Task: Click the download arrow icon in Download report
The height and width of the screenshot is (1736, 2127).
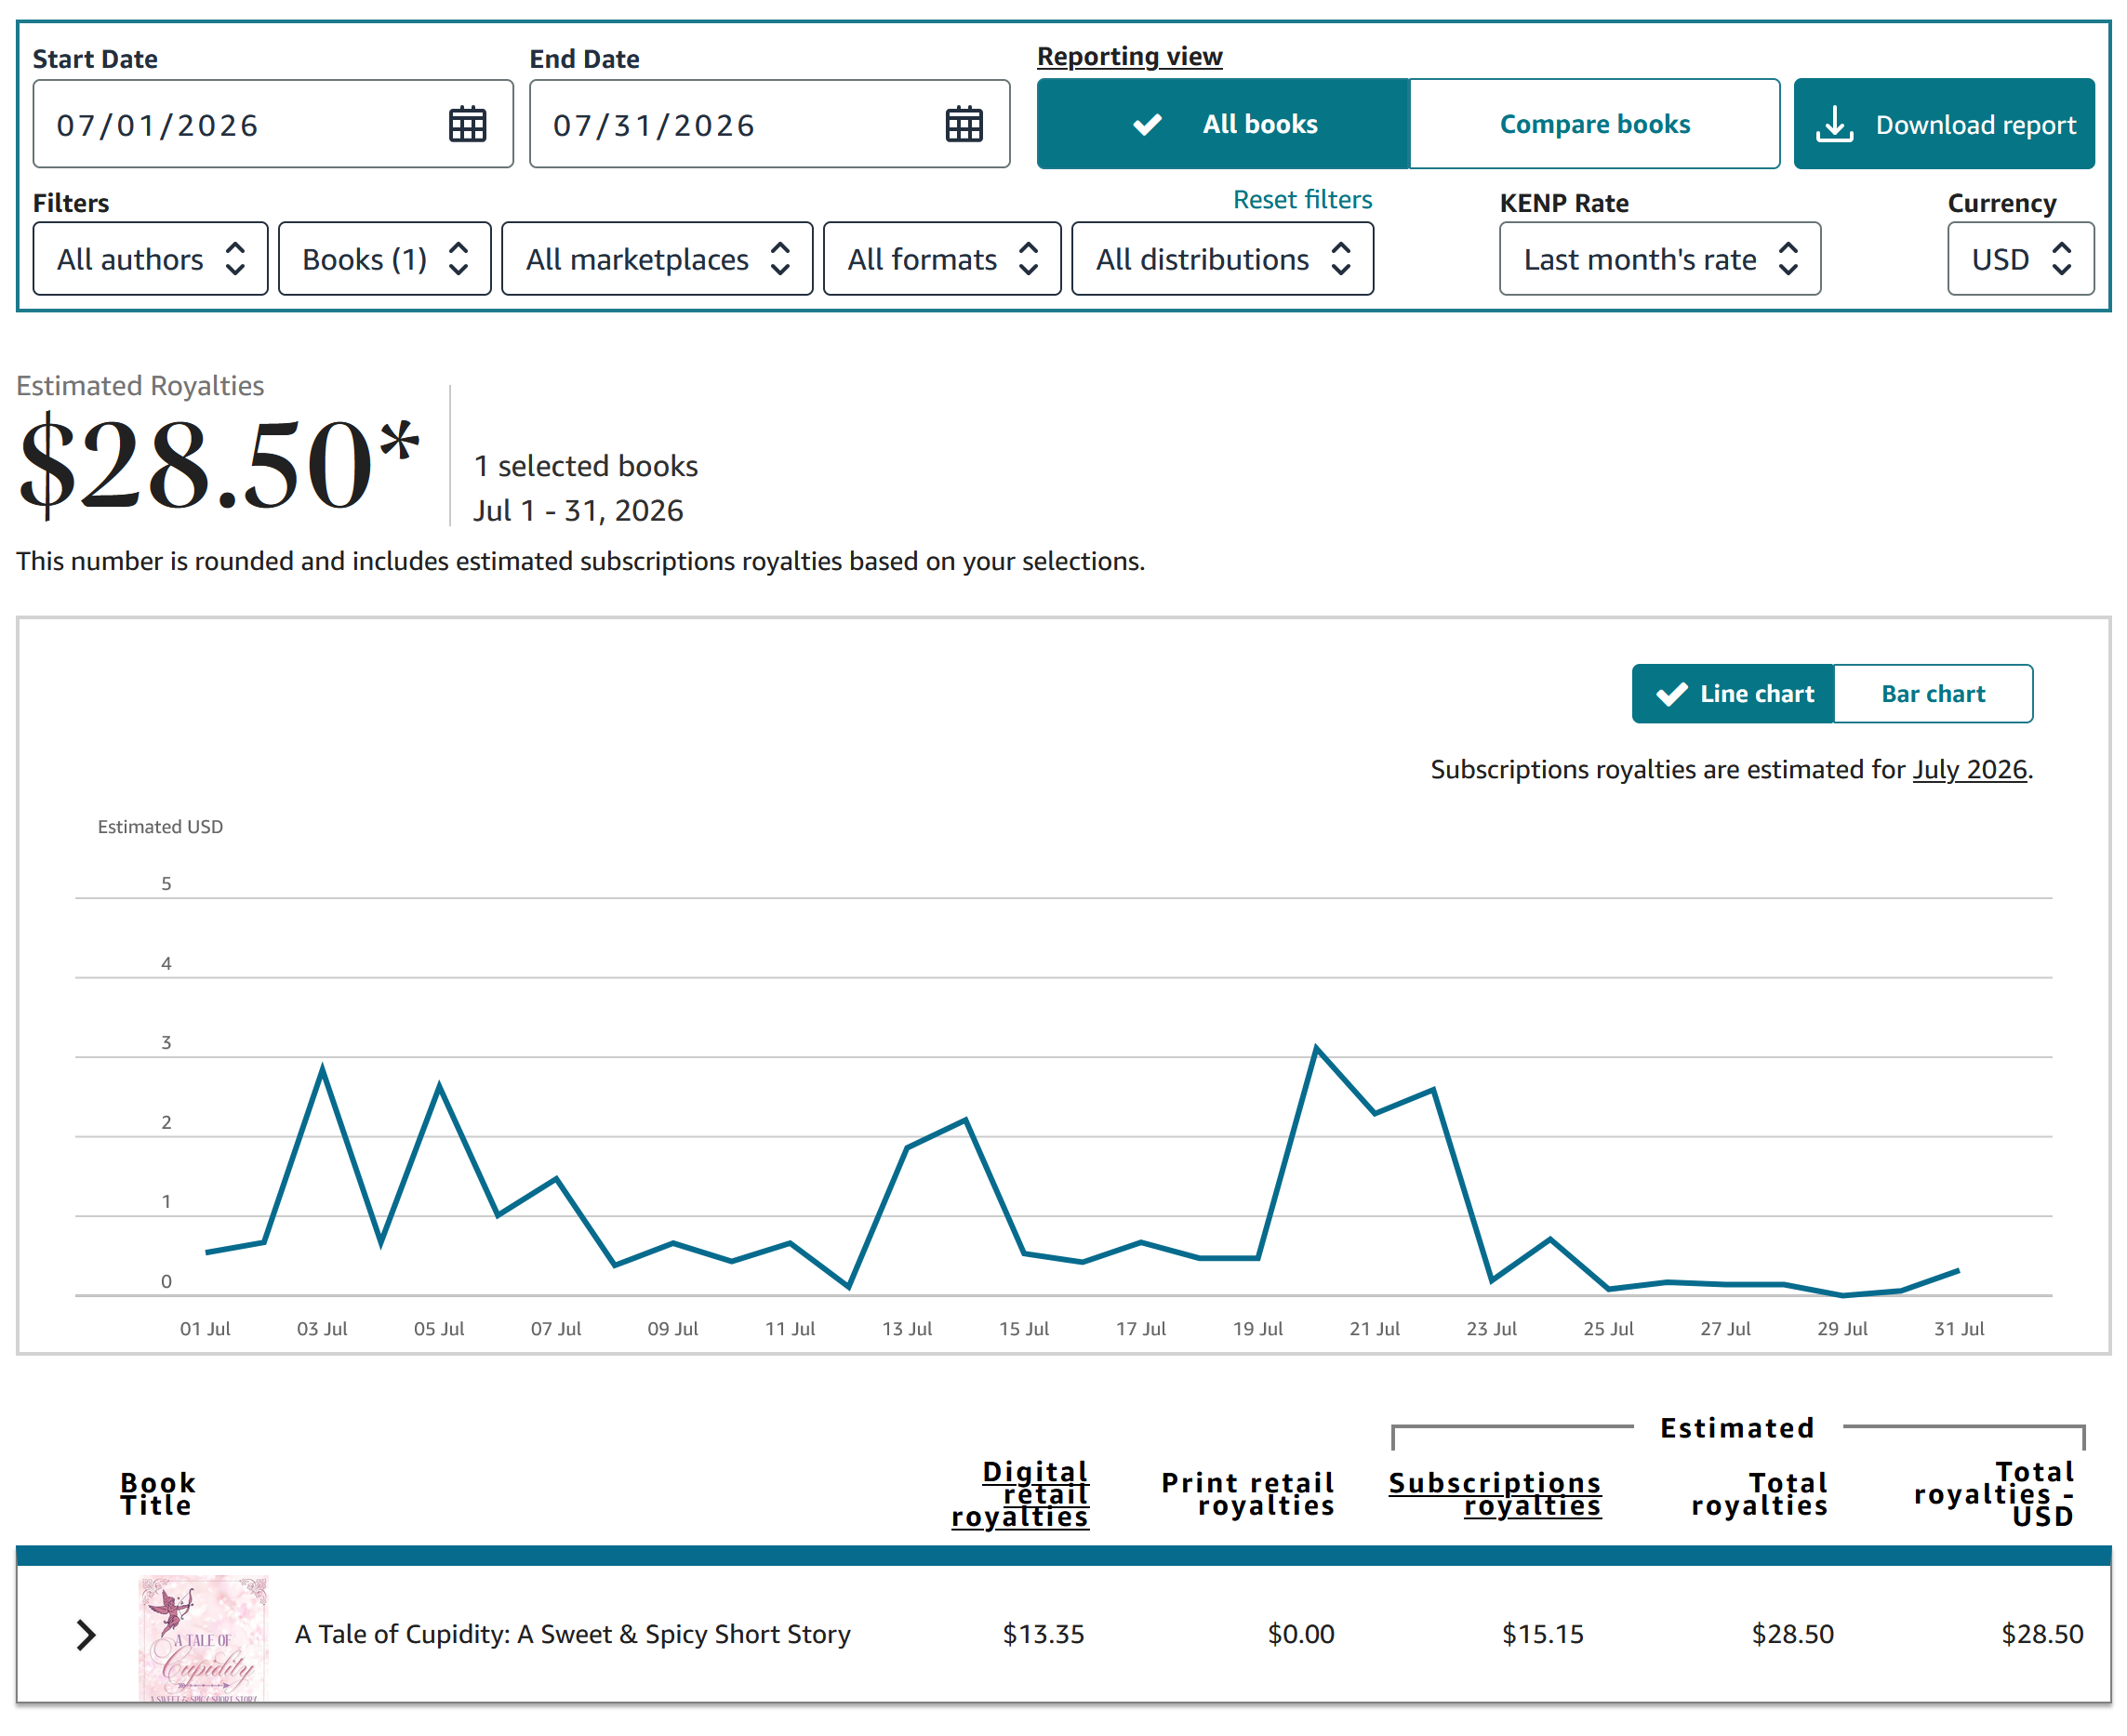Action: [x=1834, y=124]
